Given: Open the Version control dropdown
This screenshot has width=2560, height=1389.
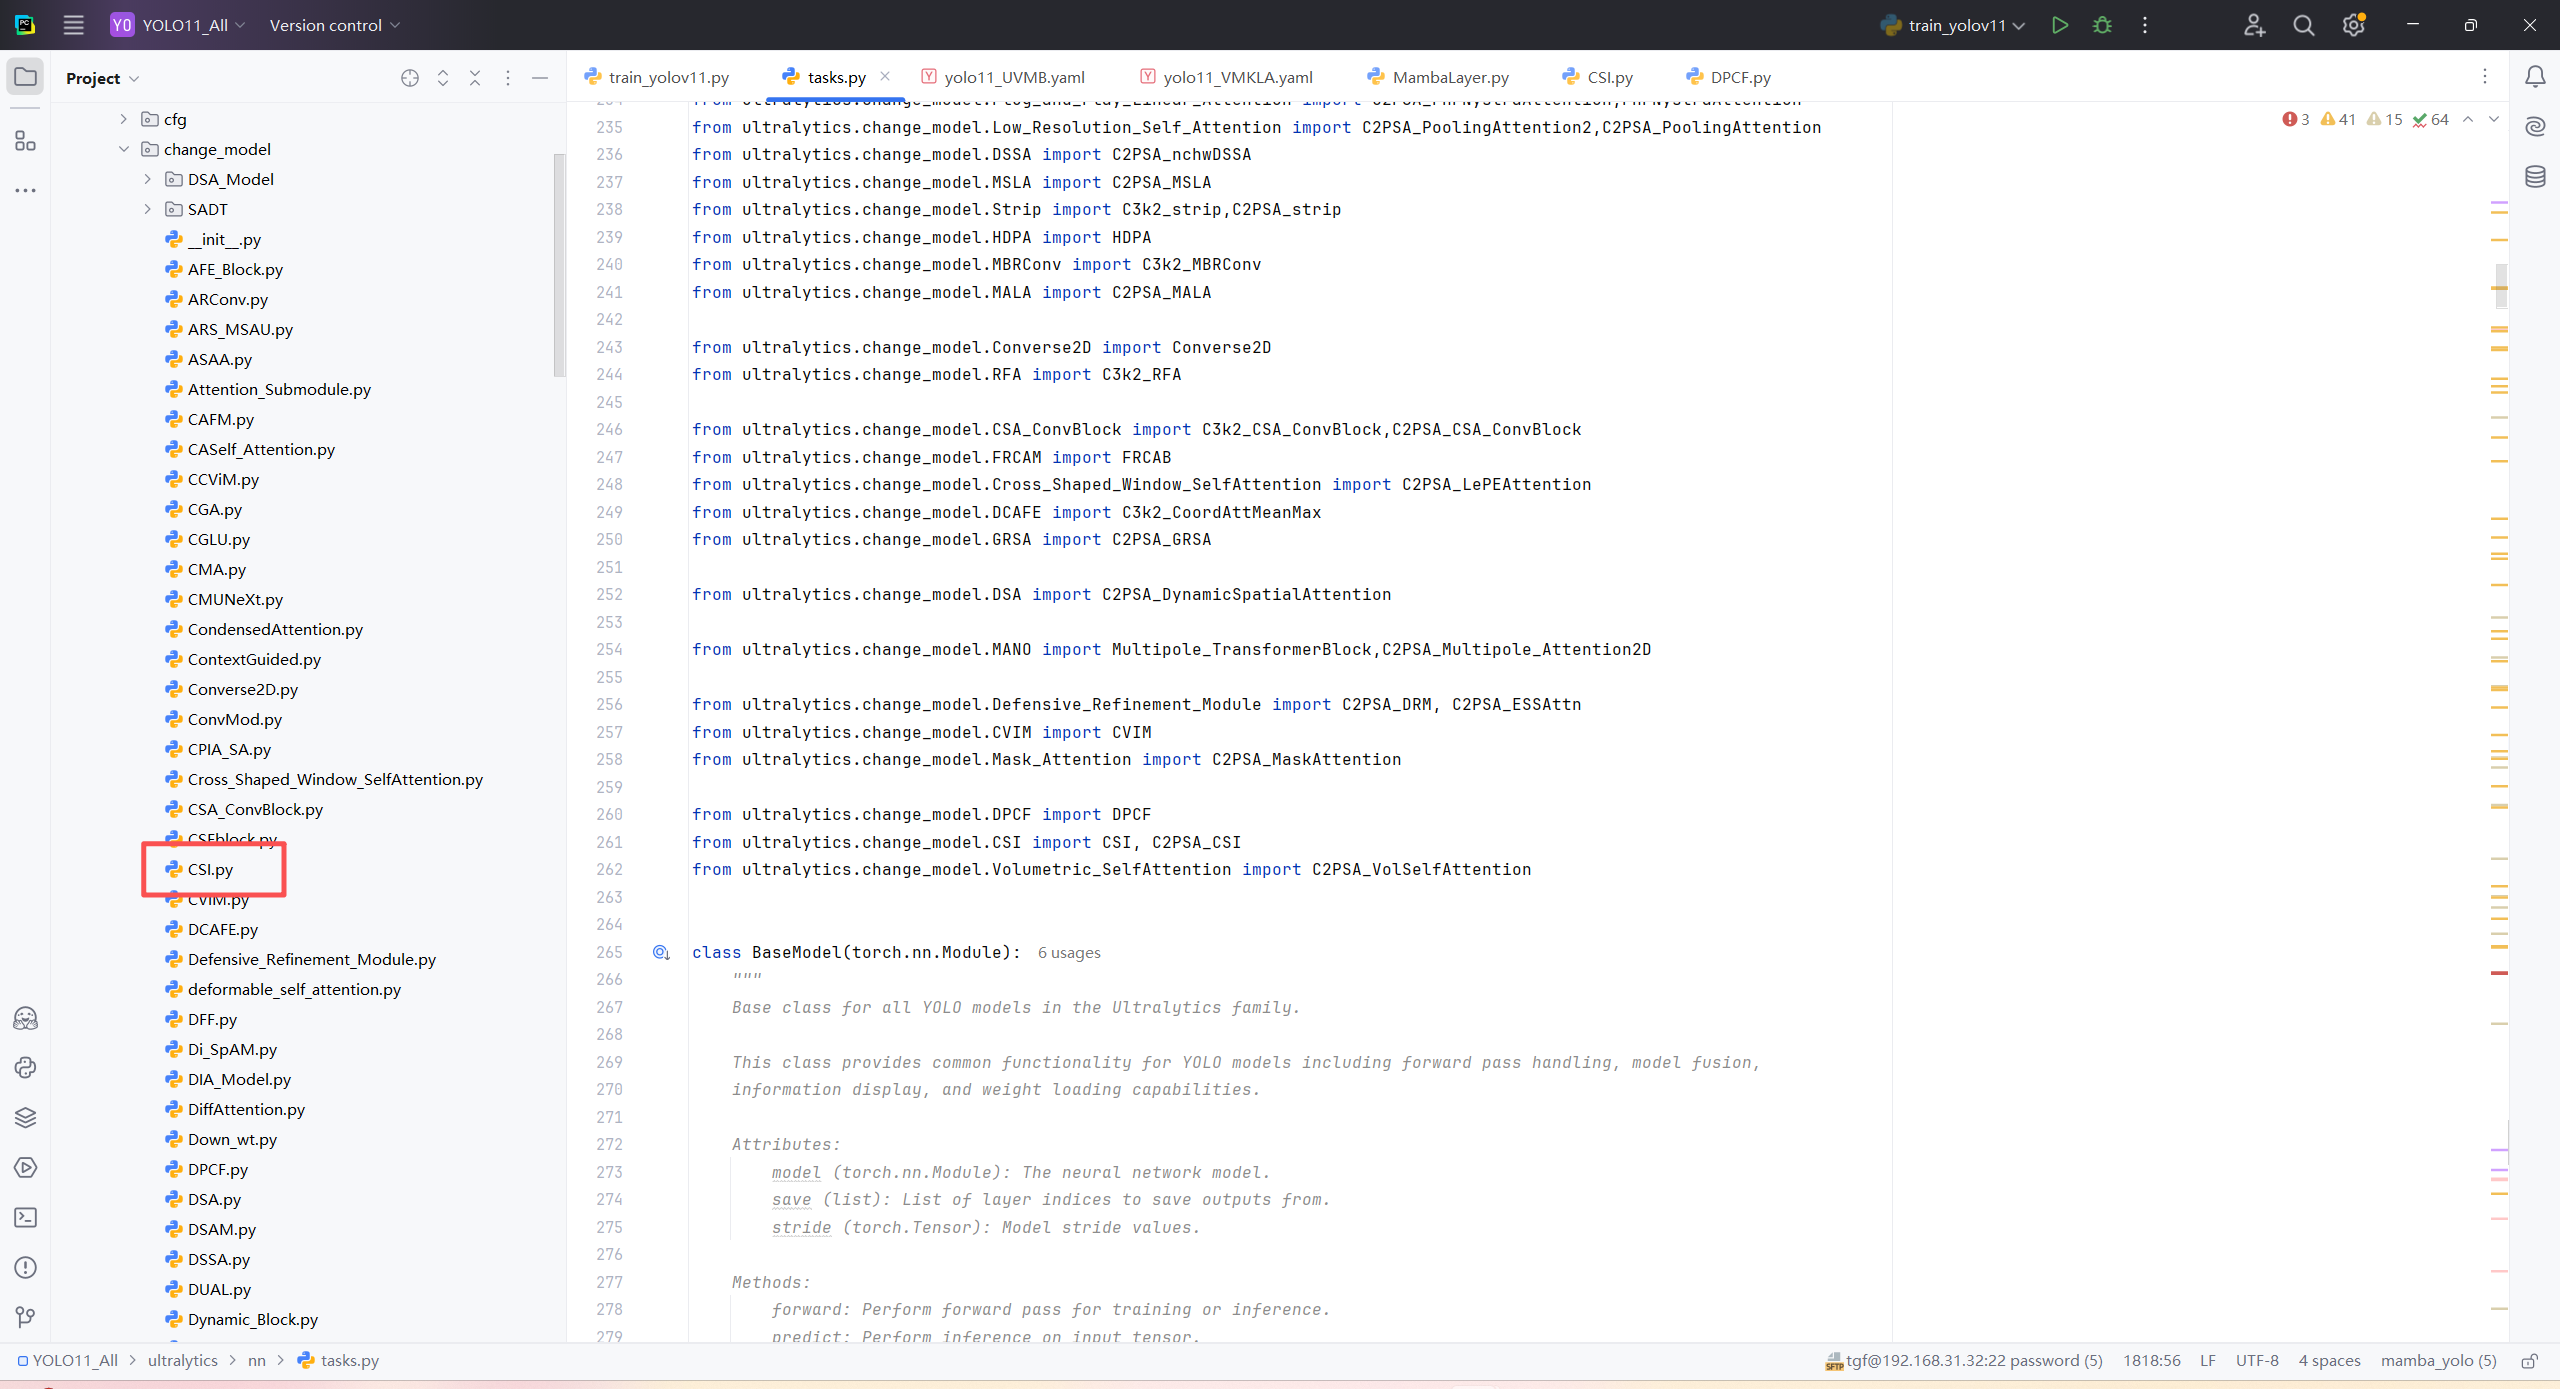Looking at the screenshot, I should pyautogui.click(x=334, y=25).
